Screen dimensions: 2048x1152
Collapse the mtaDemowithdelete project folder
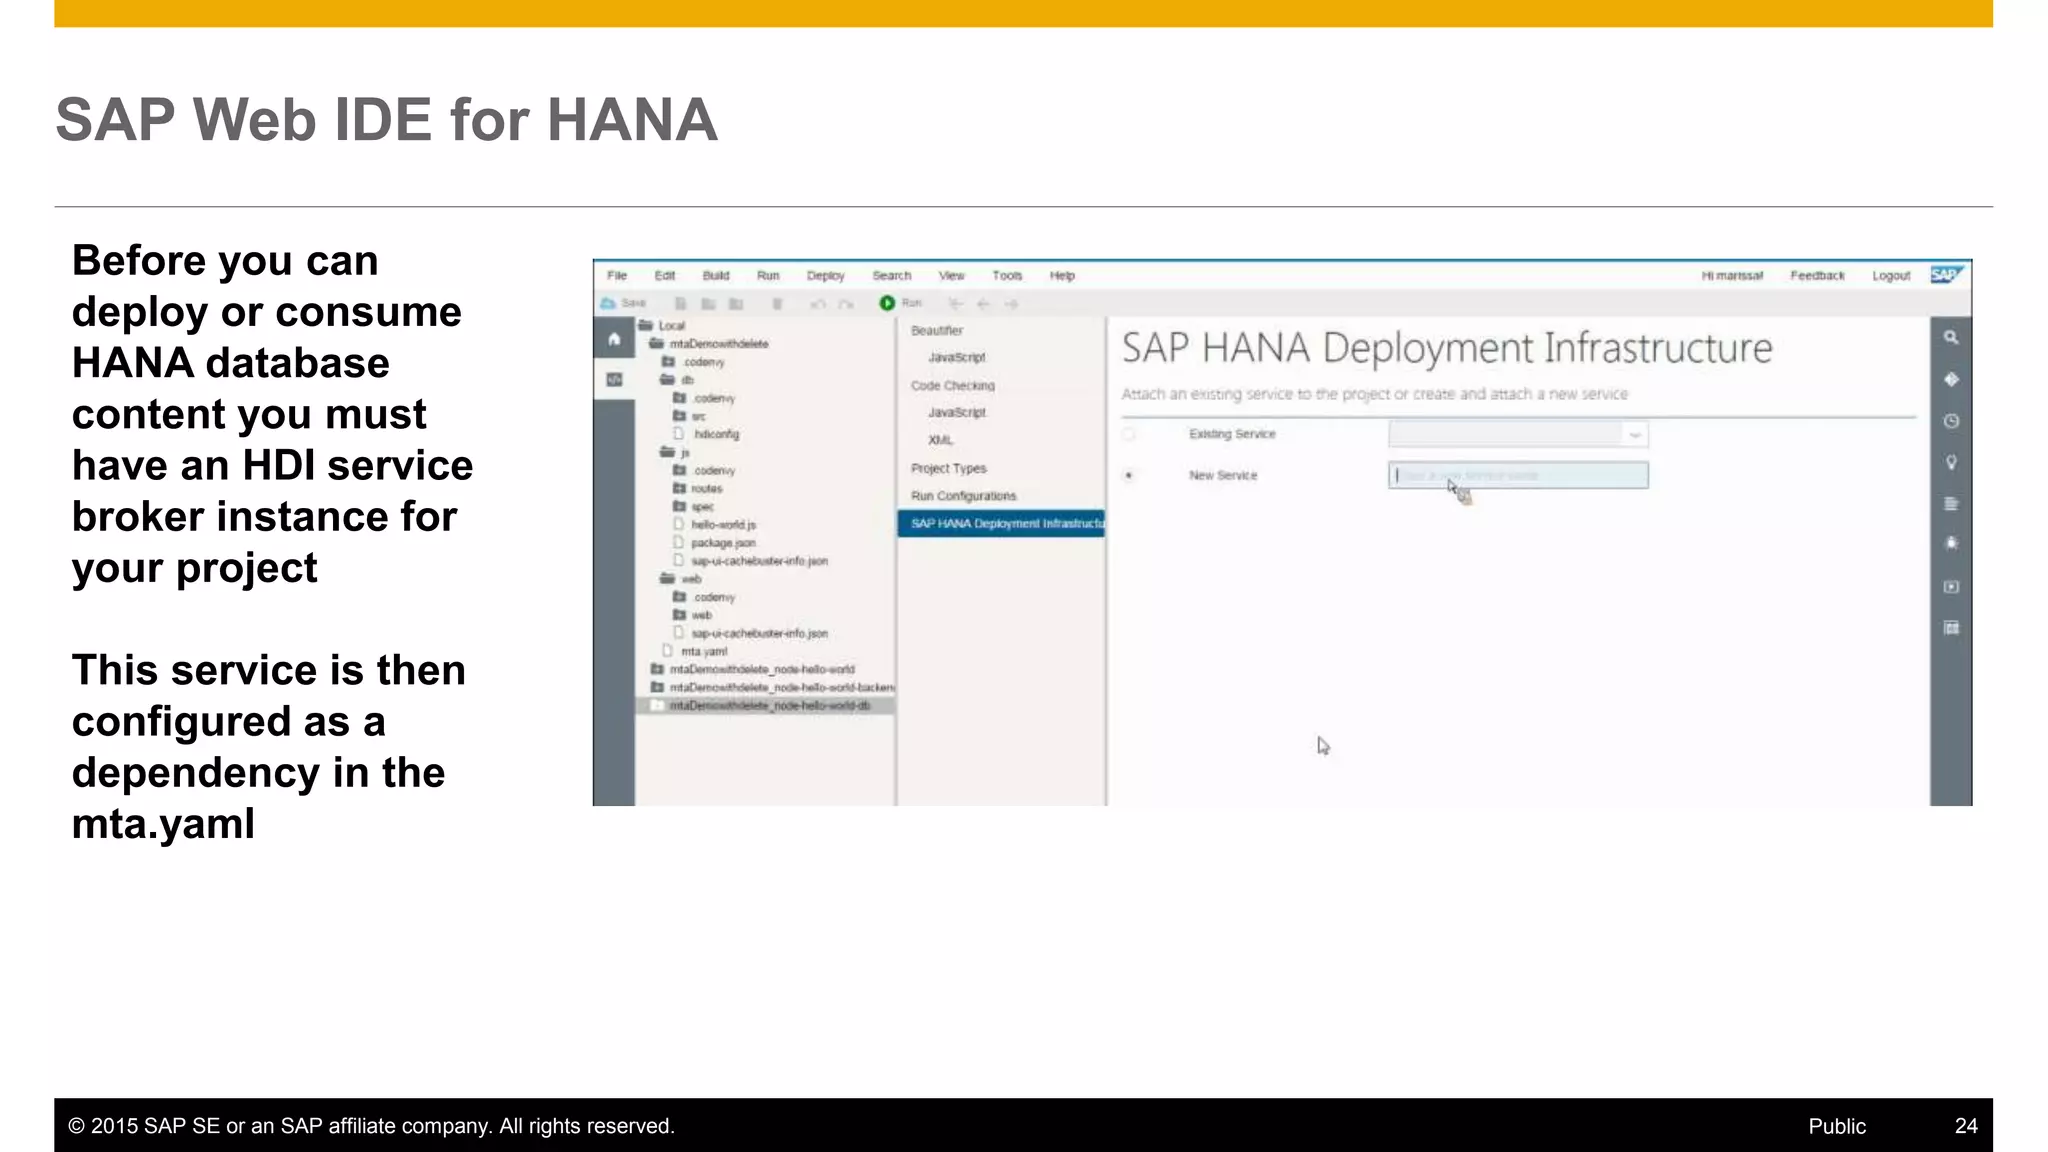pyautogui.click(x=657, y=343)
